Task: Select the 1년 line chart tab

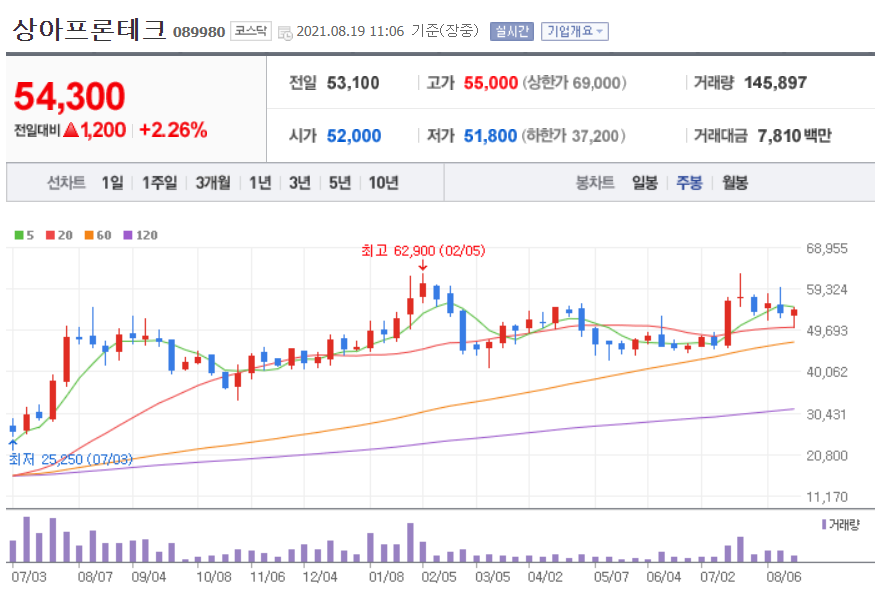Action: [x=260, y=183]
